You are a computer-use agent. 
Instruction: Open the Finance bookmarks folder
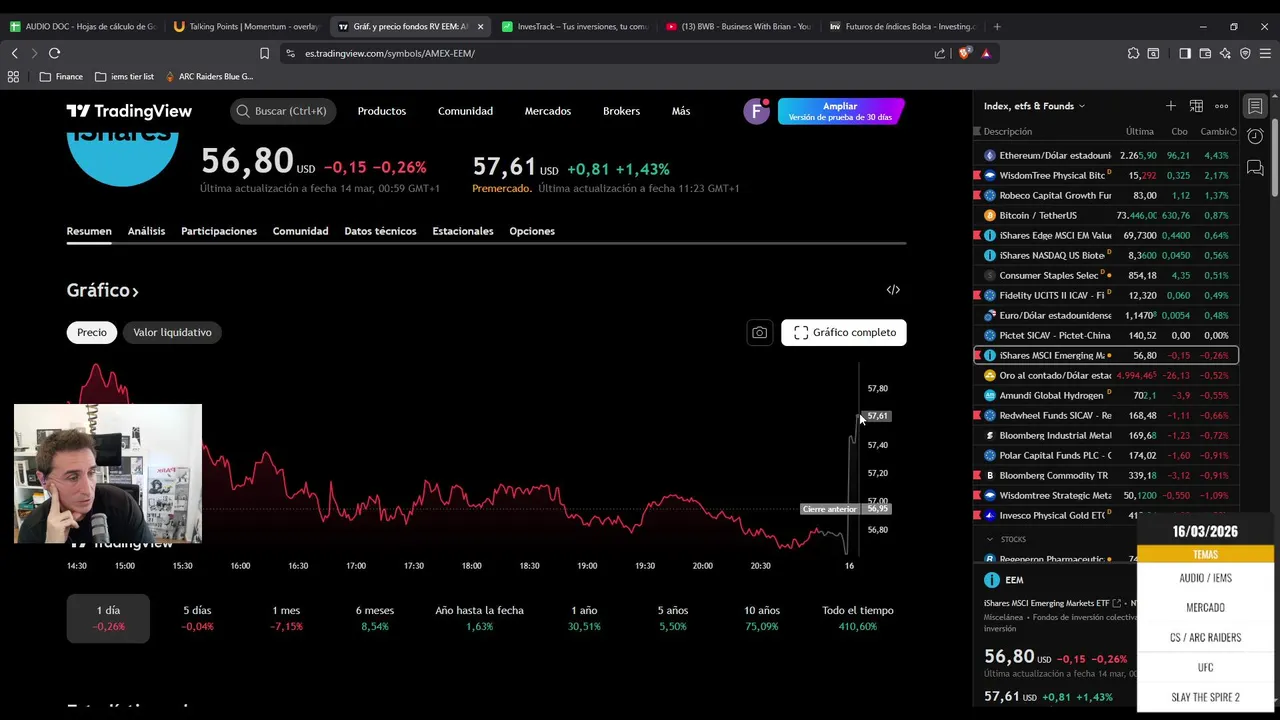coord(61,76)
